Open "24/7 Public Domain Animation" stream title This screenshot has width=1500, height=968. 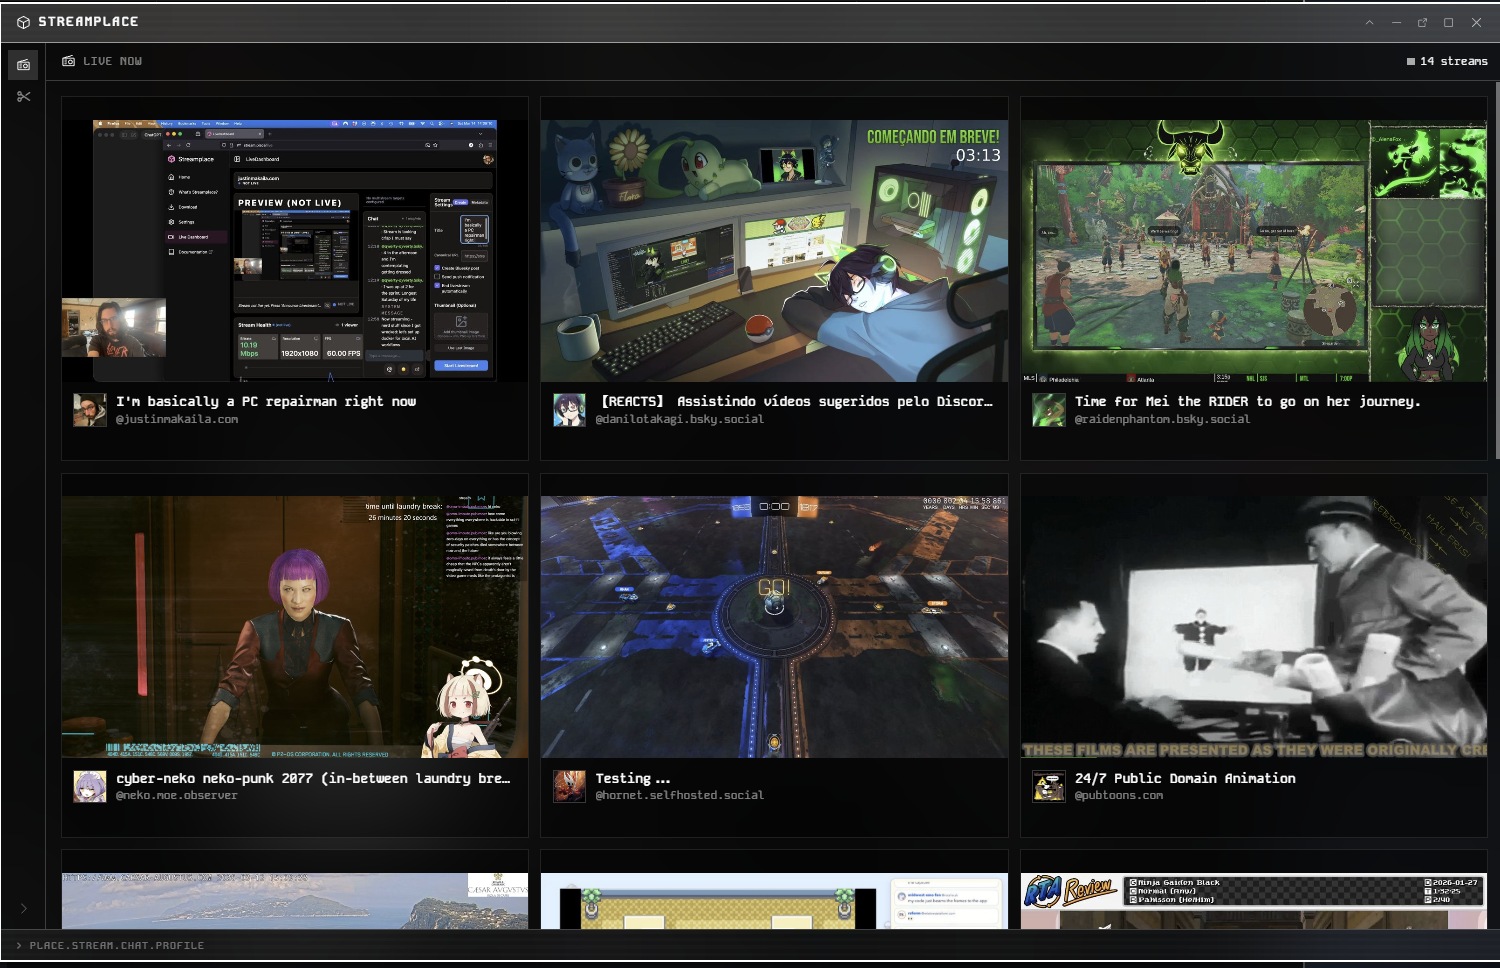[x=1184, y=778]
